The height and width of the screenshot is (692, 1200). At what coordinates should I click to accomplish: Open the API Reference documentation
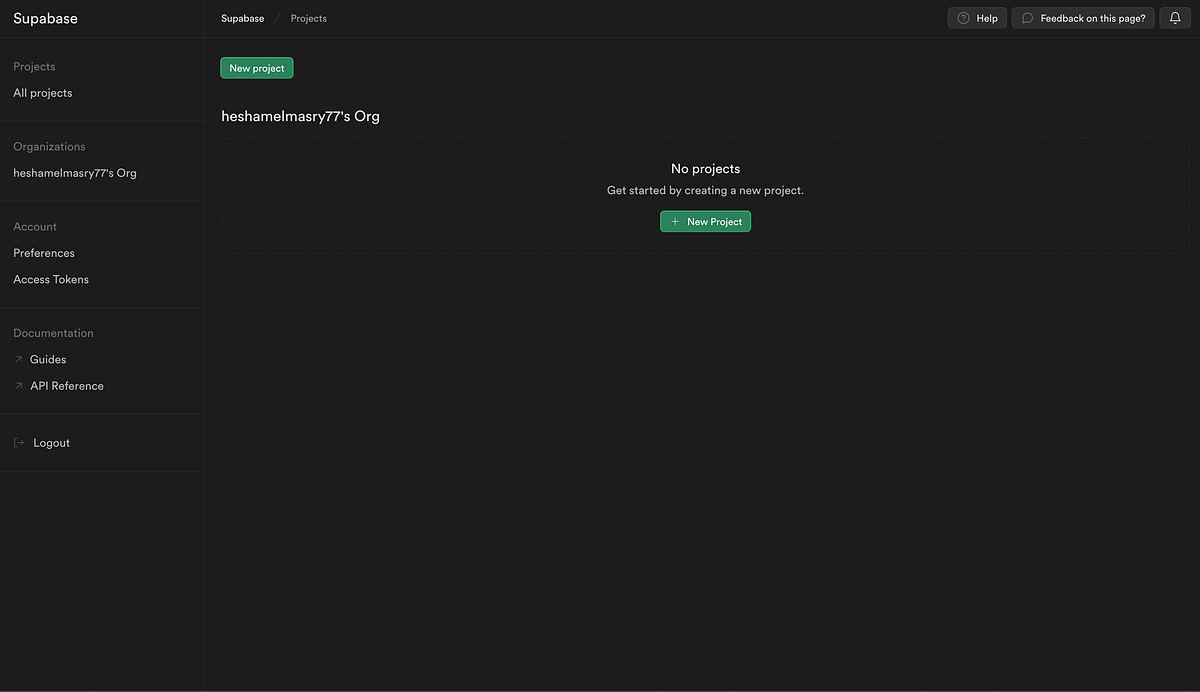point(67,385)
